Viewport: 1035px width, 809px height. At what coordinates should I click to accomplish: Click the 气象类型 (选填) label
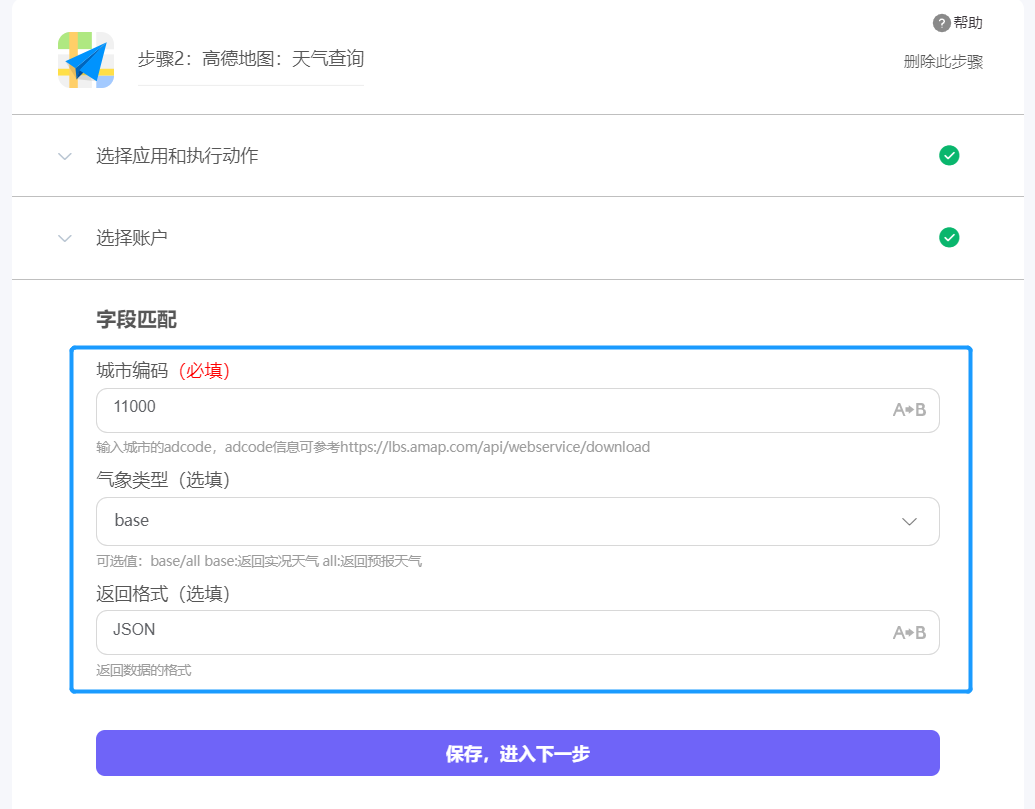(163, 480)
